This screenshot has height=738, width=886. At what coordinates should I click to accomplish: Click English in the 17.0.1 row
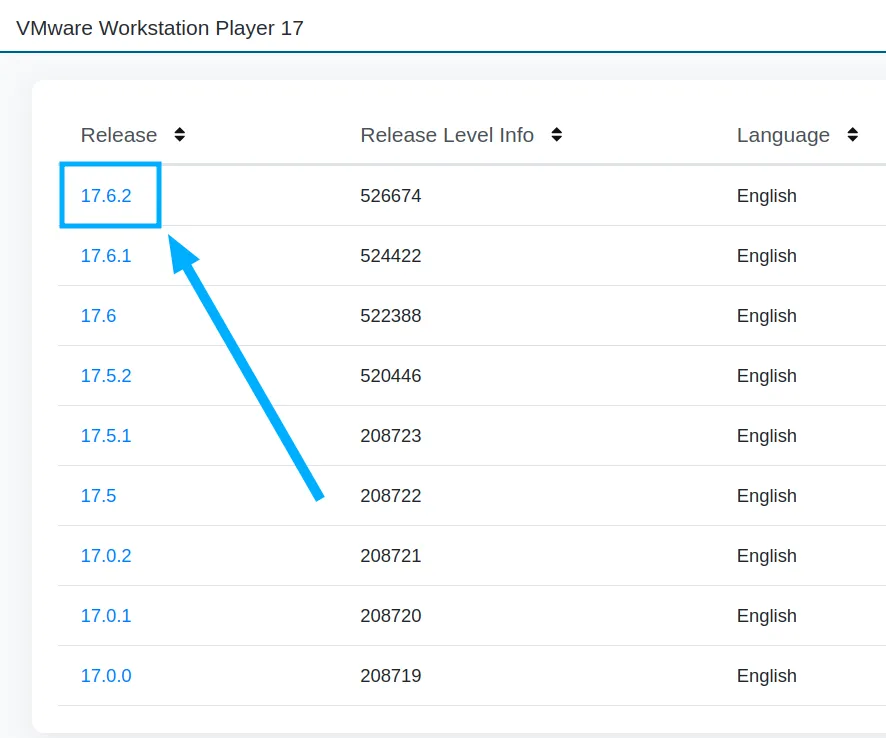click(767, 616)
